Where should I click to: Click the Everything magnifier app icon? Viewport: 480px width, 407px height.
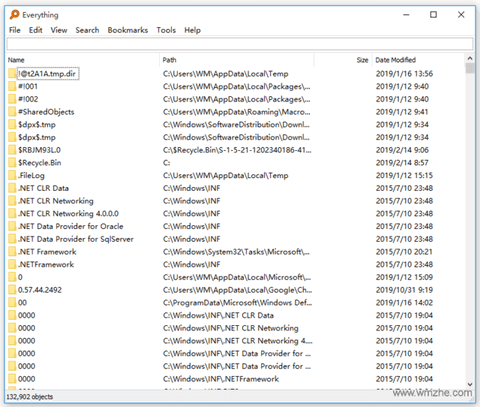(14, 15)
